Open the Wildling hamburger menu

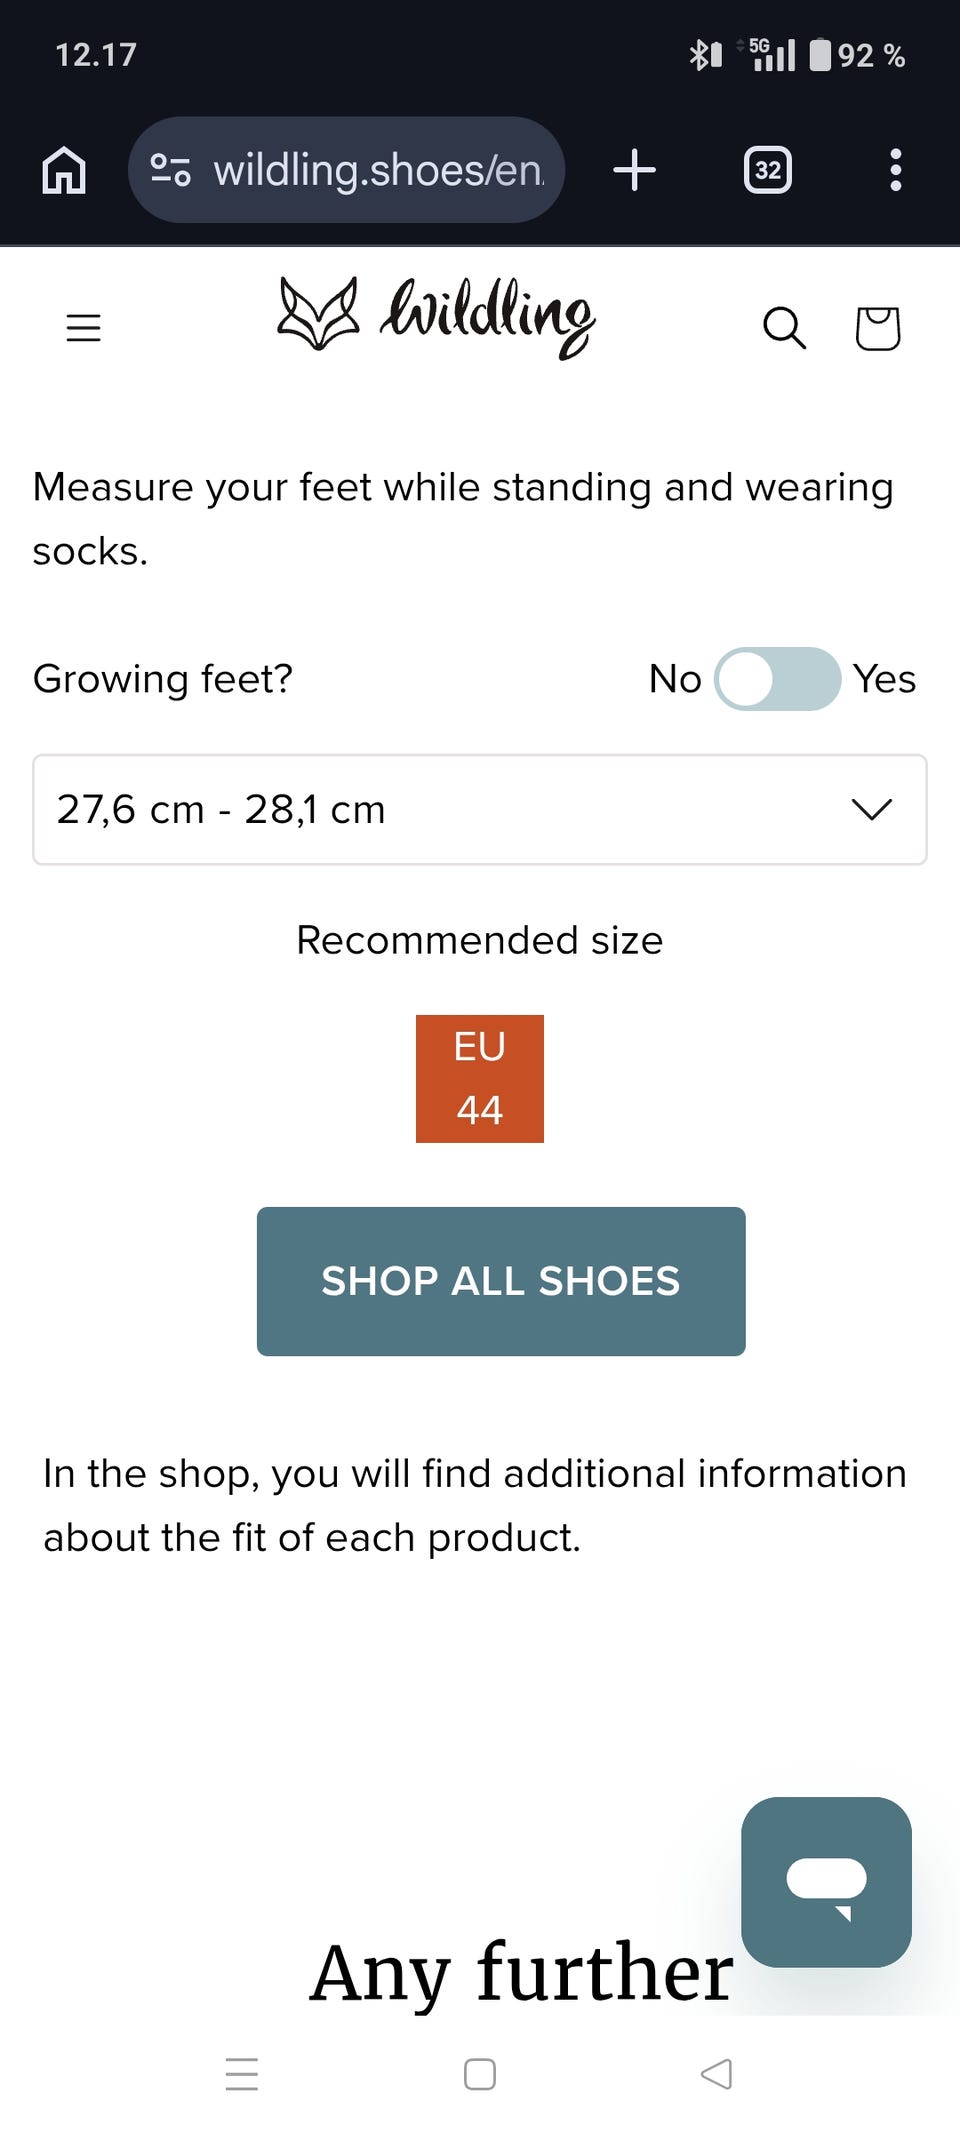pyautogui.click(x=84, y=328)
